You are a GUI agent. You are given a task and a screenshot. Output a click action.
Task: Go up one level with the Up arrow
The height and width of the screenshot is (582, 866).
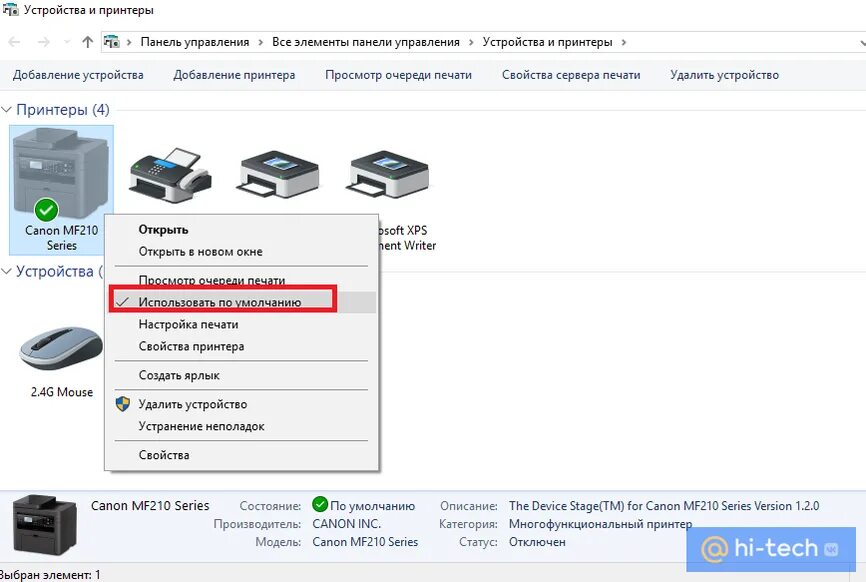point(87,42)
